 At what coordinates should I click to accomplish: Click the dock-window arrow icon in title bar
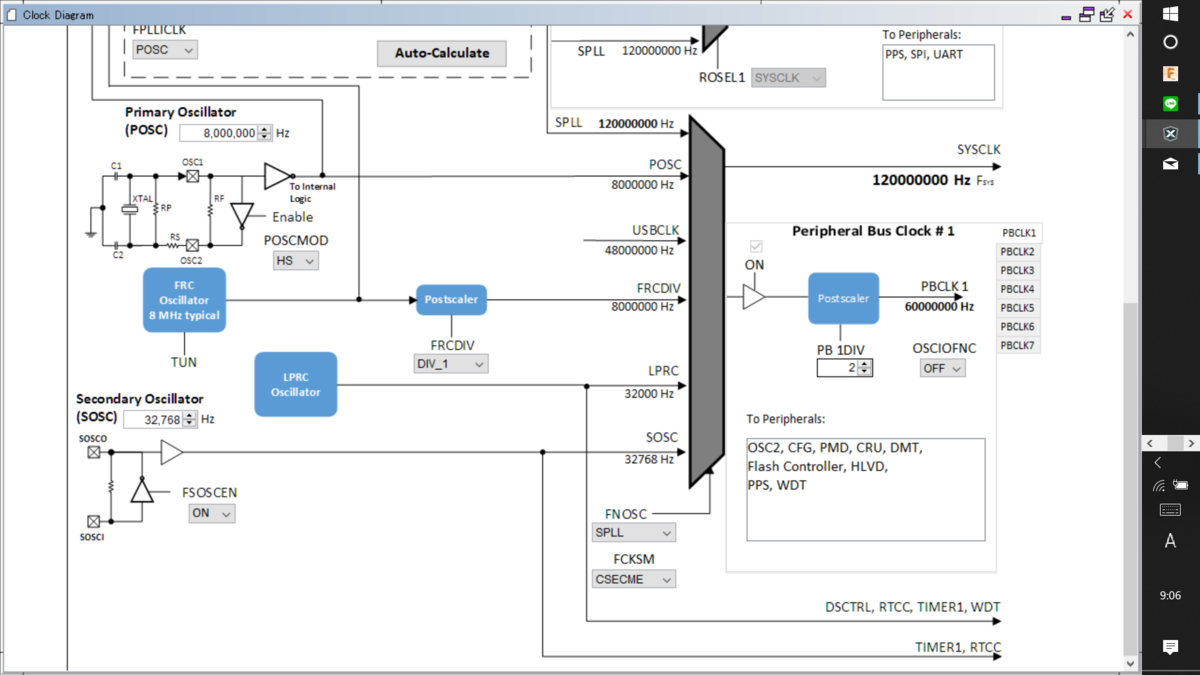[x=1107, y=15]
